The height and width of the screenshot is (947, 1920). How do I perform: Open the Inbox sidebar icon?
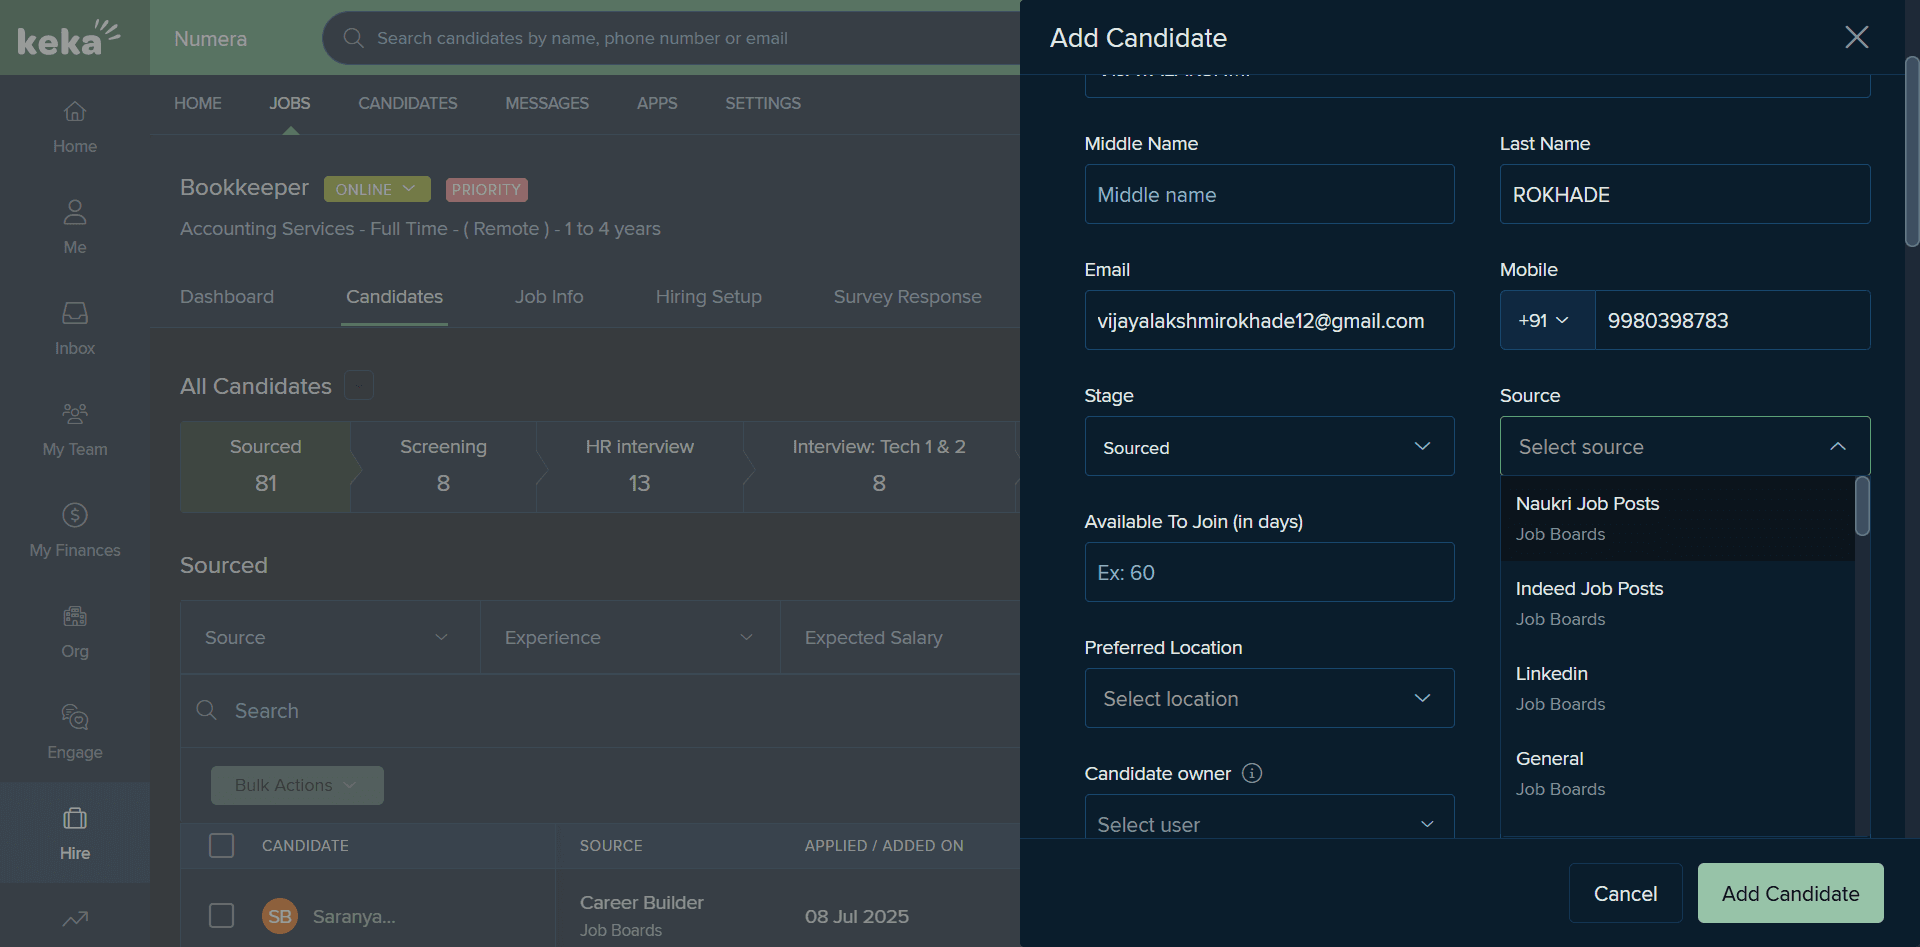(75, 313)
